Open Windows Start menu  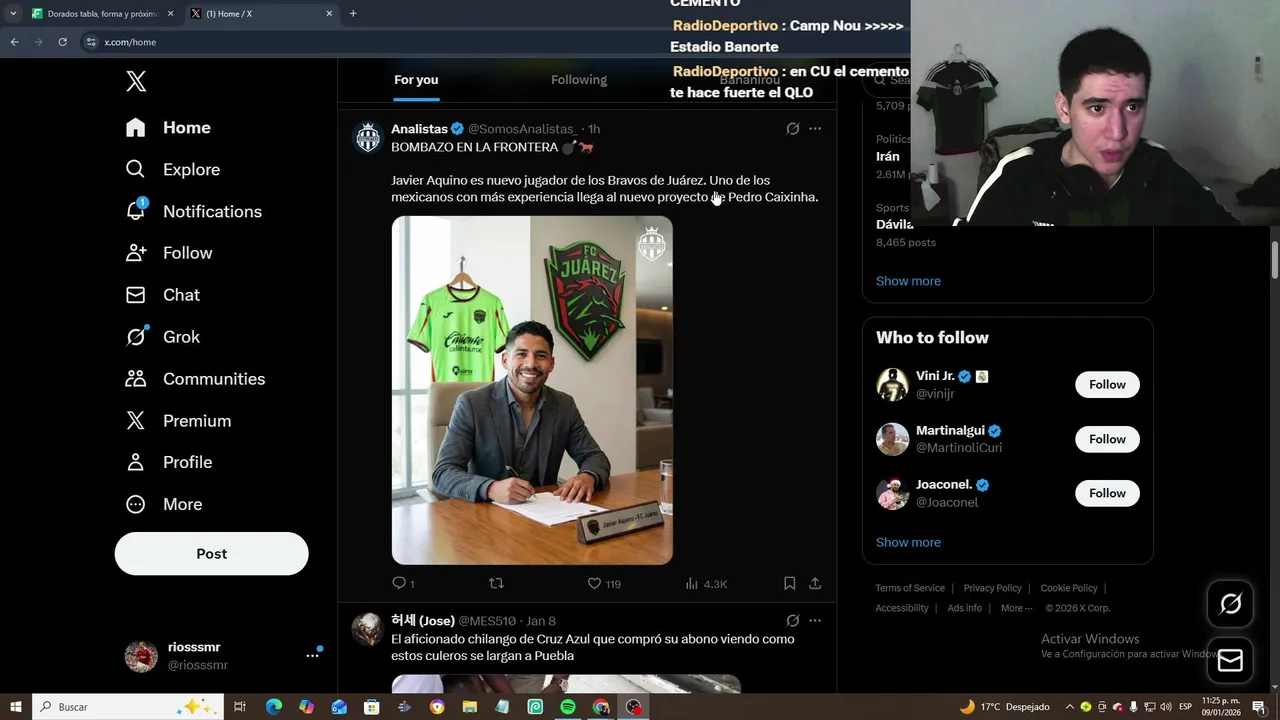pyautogui.click(x=16, y=707)
